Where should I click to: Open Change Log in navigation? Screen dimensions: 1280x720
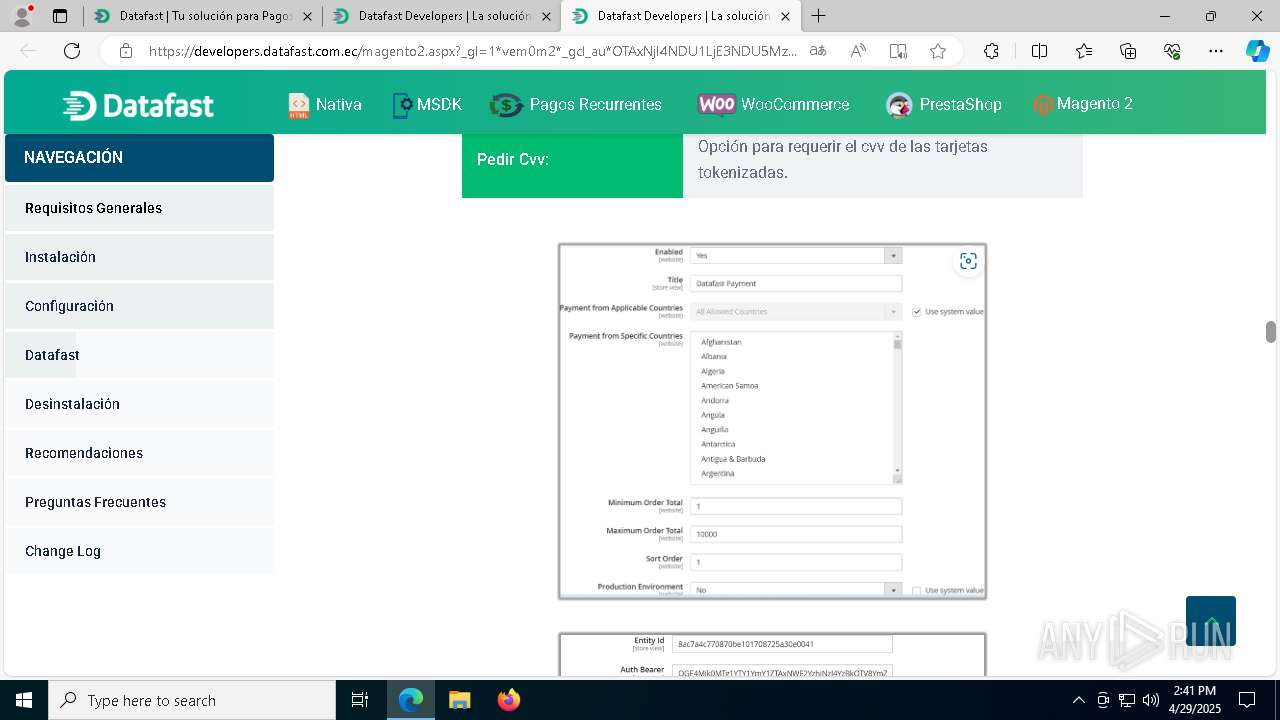[x=139, y=551]
